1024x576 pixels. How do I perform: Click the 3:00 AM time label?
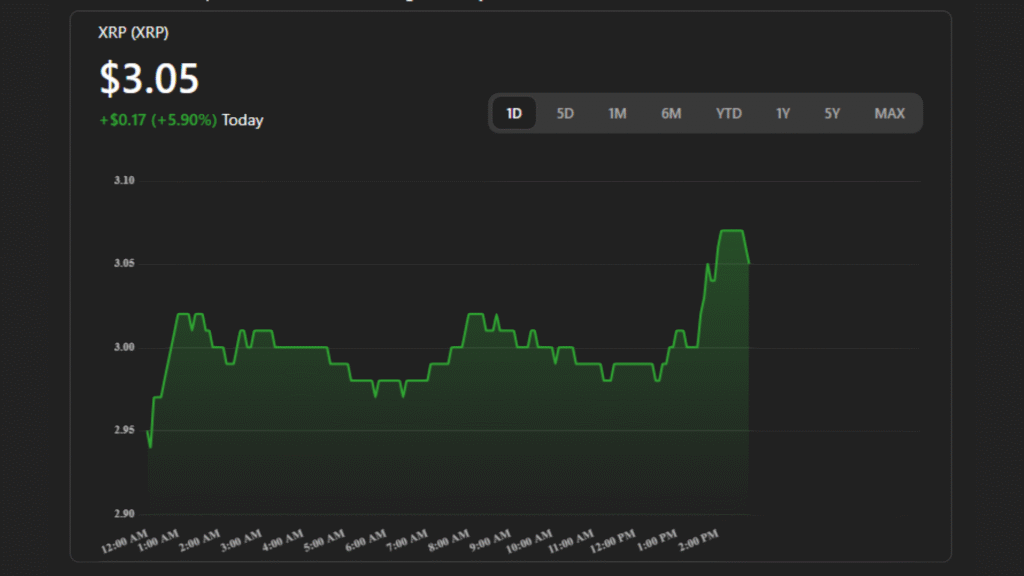pos(241,541)
